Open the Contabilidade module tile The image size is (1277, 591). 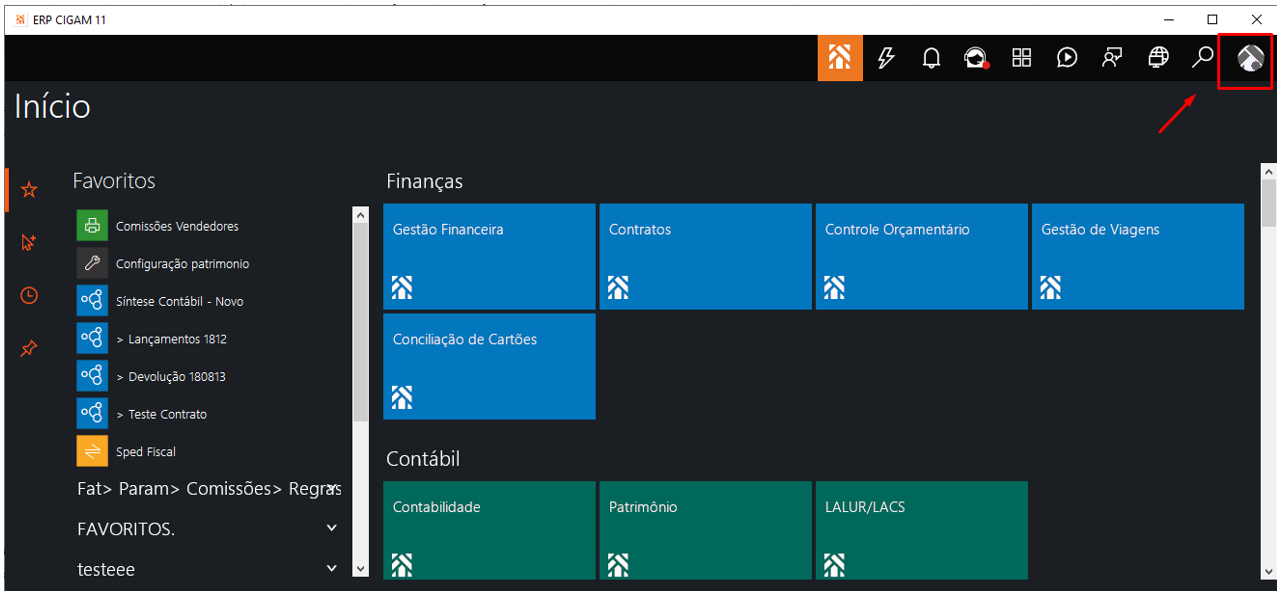coord(489,530)
